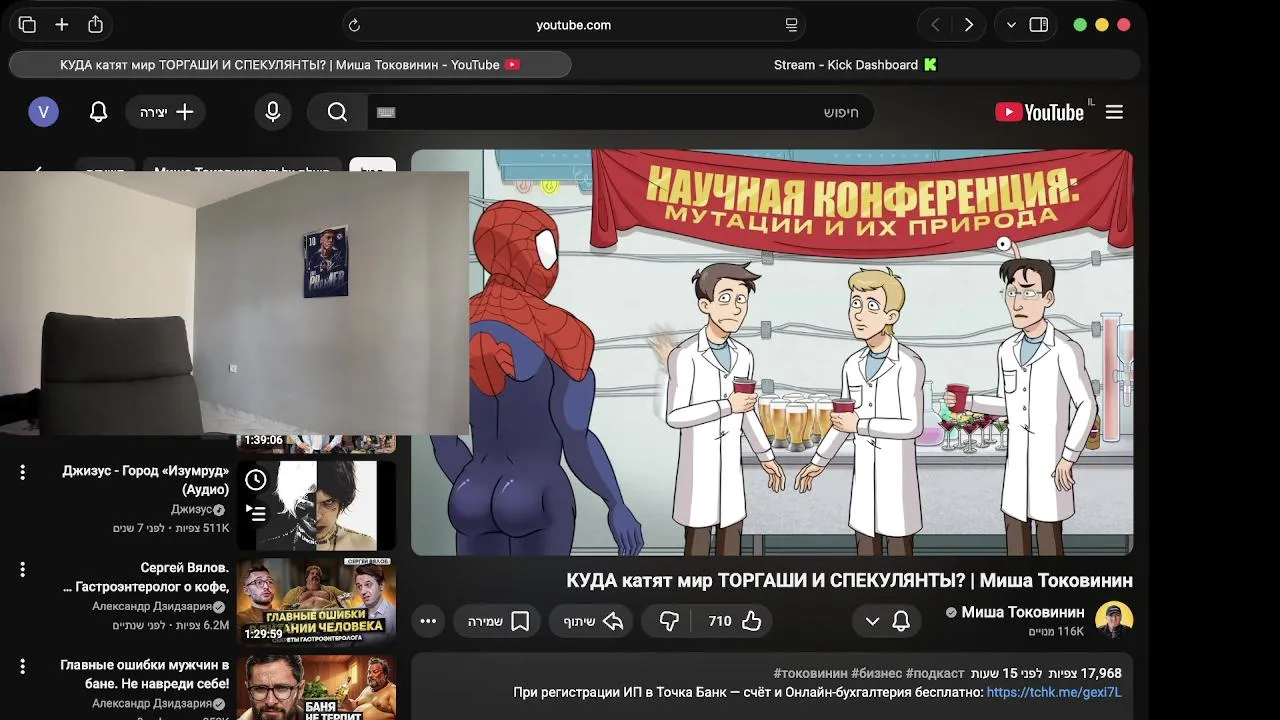The width and height of the screenshot is (1280, 720).
Task: Open the create יצירה button
Action: point(166,112)
